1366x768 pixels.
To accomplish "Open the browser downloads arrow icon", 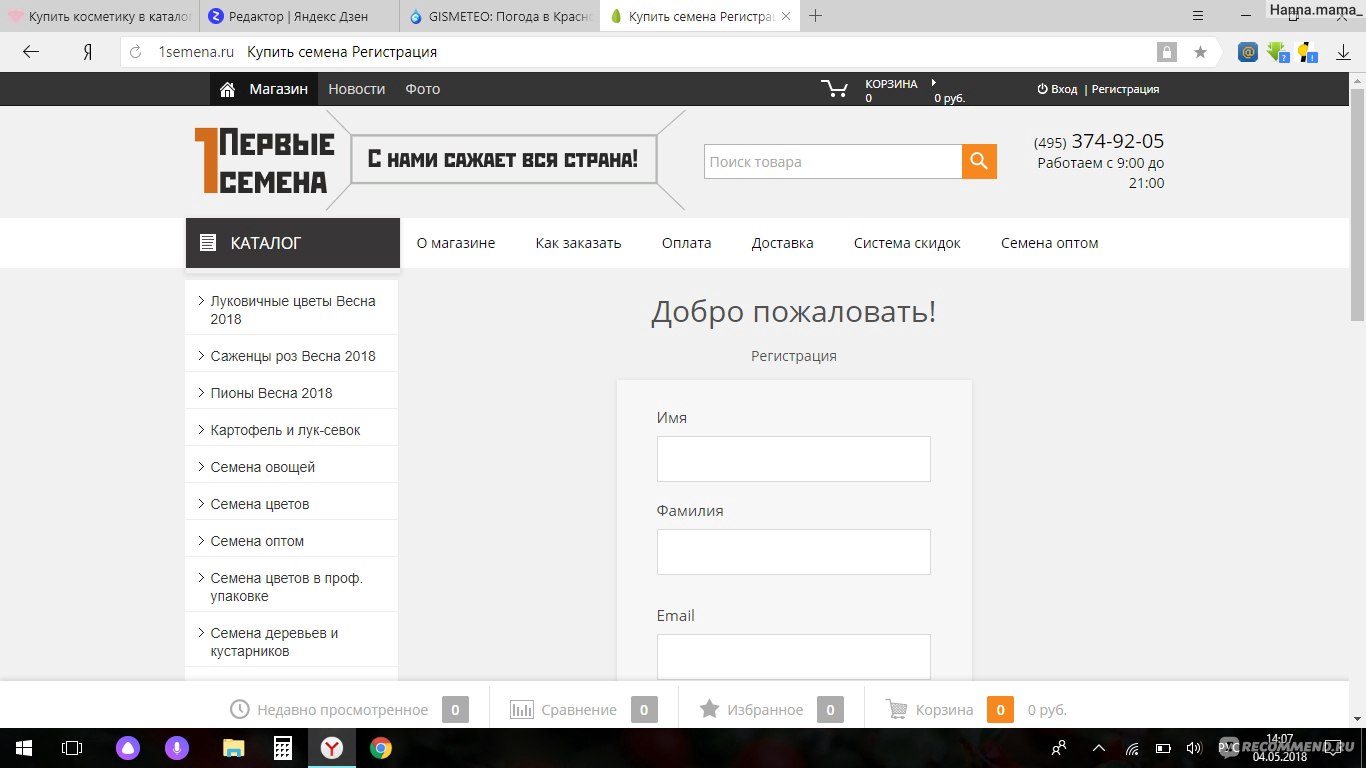I will point(1344,52).
